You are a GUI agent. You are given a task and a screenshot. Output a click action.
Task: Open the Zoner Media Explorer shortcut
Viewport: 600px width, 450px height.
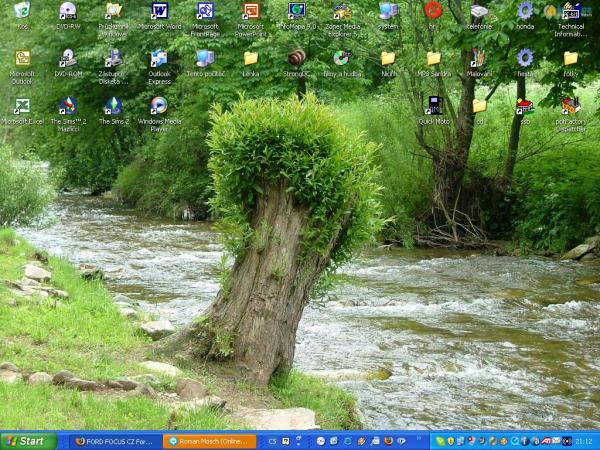click(342, 12)
